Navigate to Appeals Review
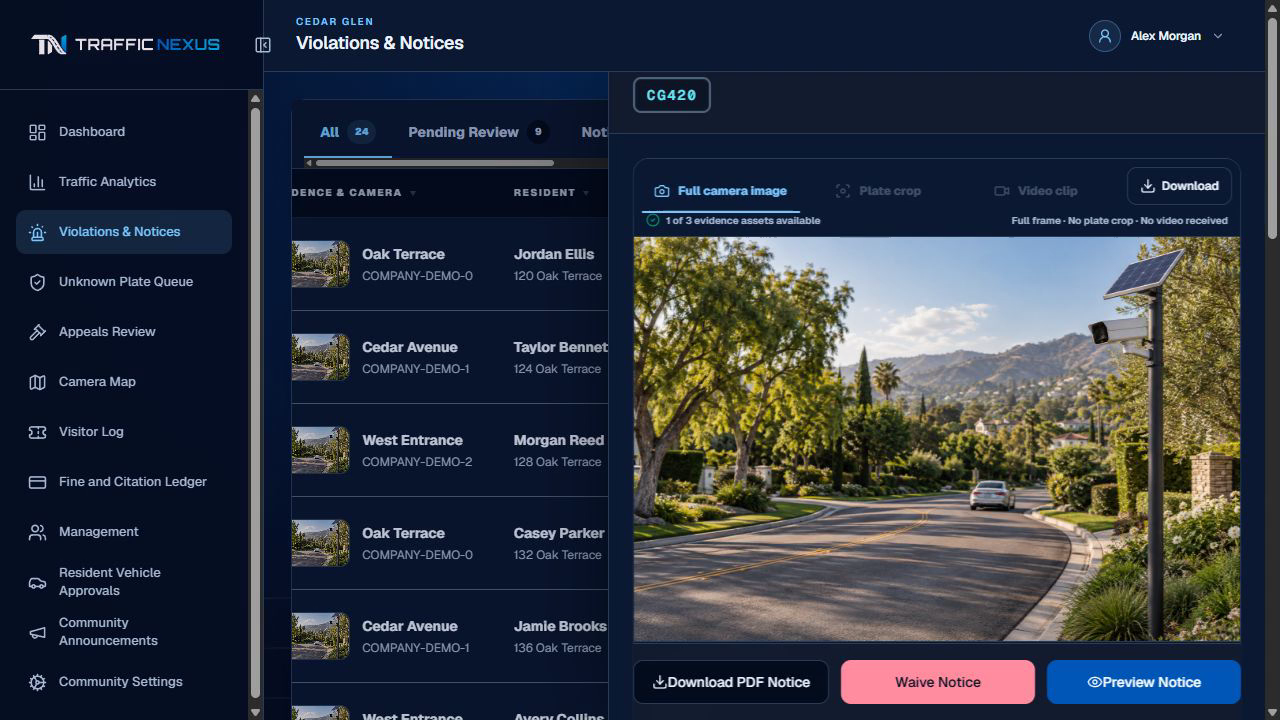This screenshot has width=1280, height=720. (124, 332)
